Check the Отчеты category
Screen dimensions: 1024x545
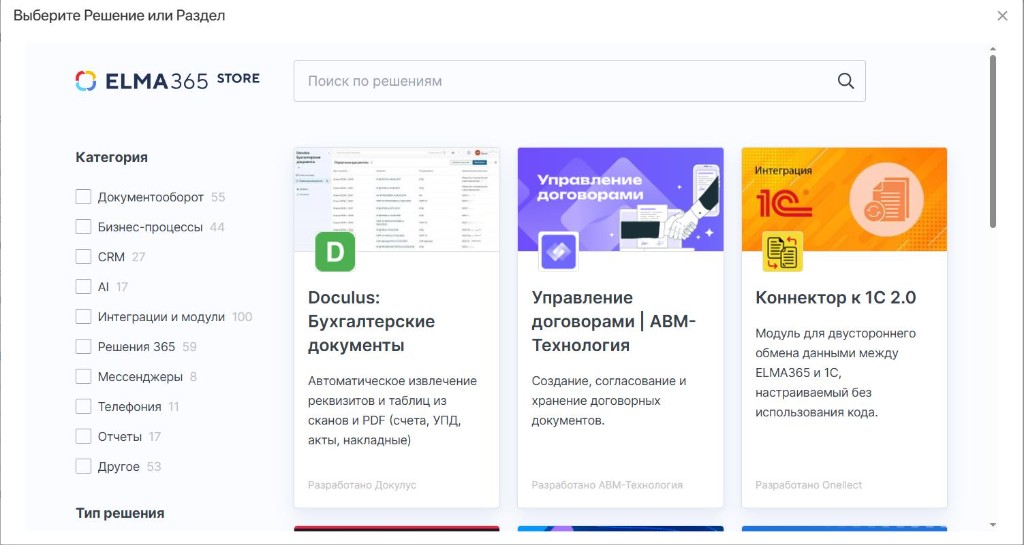point(83,437)
